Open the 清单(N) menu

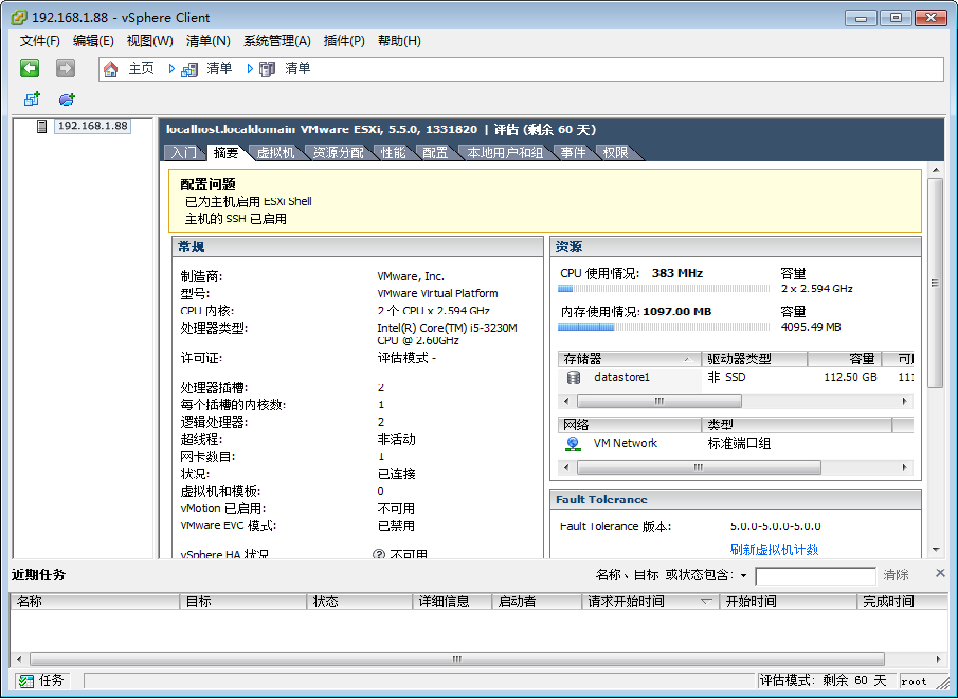[x=208, y=41]
